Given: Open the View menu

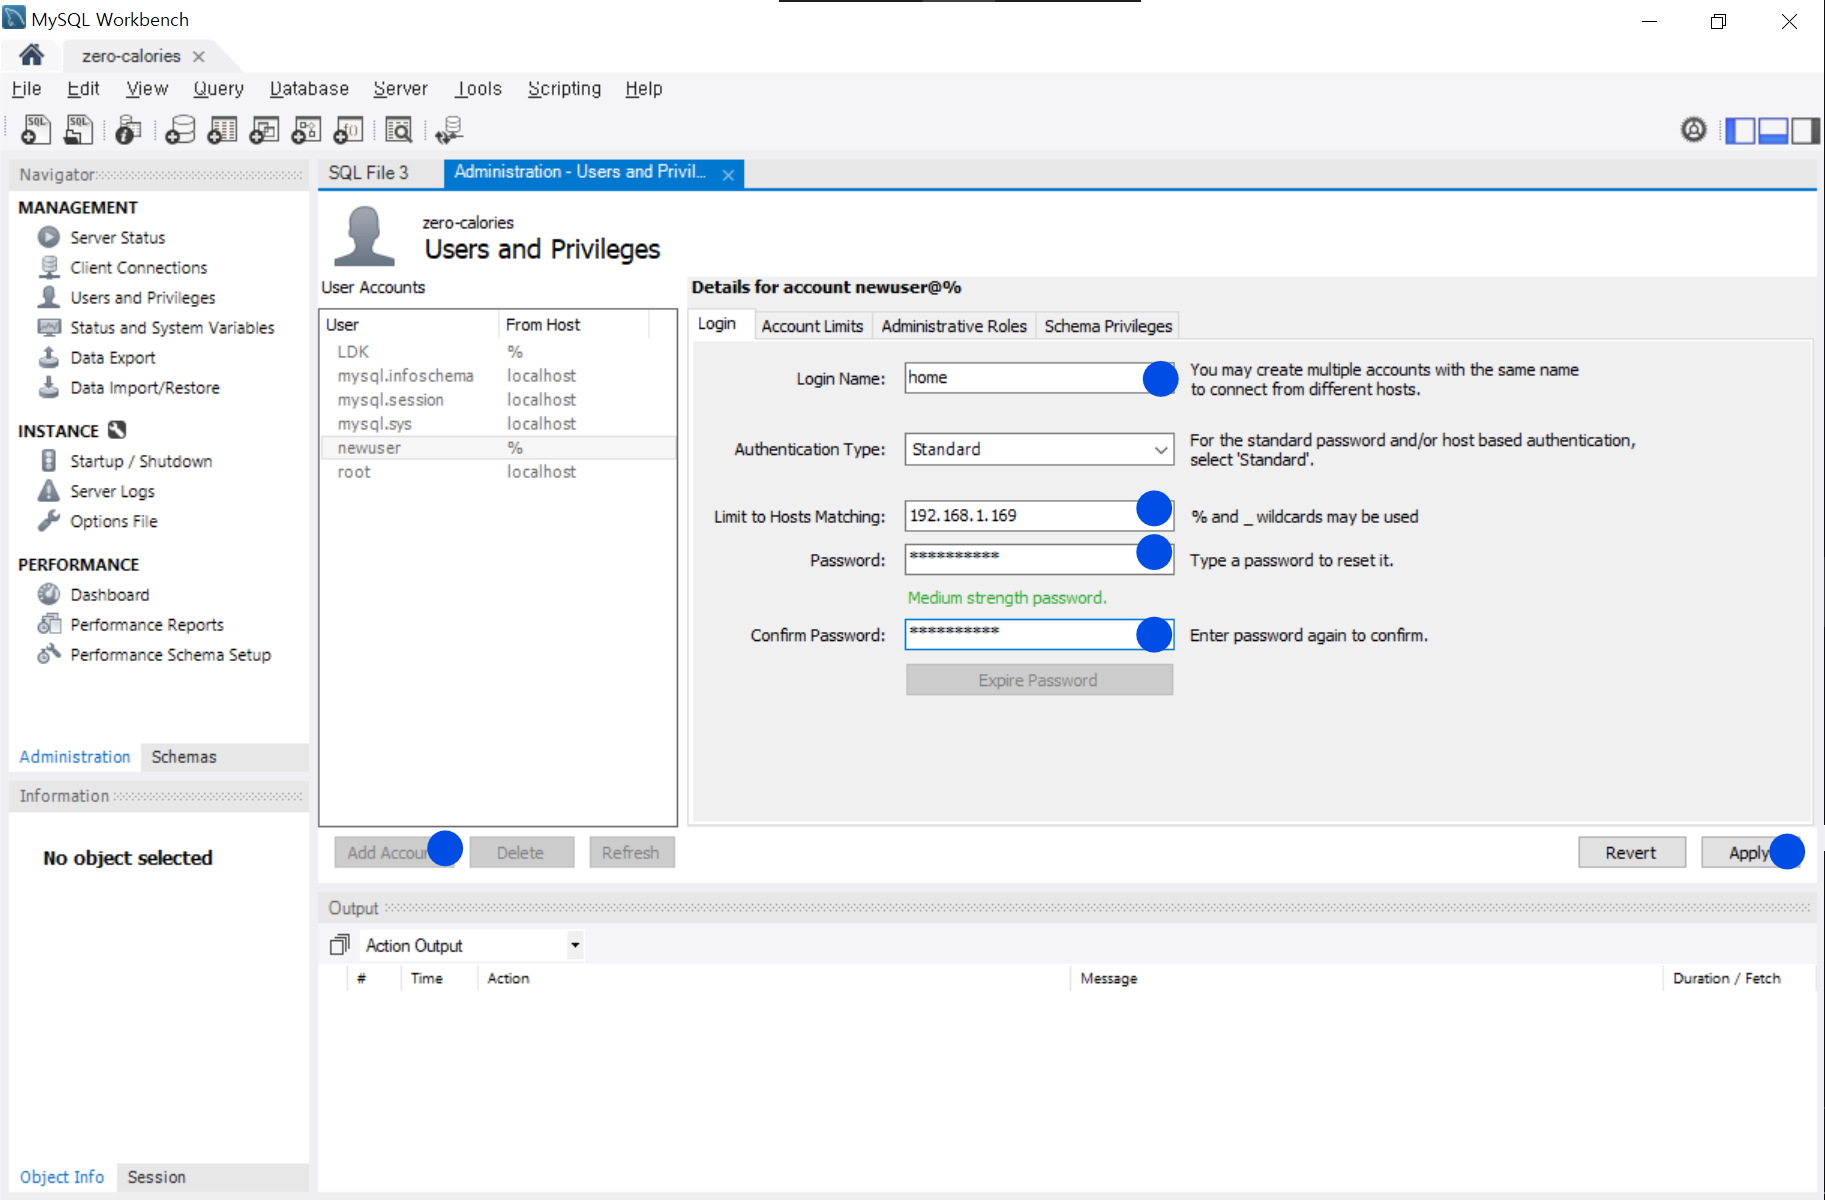Looking at the screenshot, I should 147,88.
